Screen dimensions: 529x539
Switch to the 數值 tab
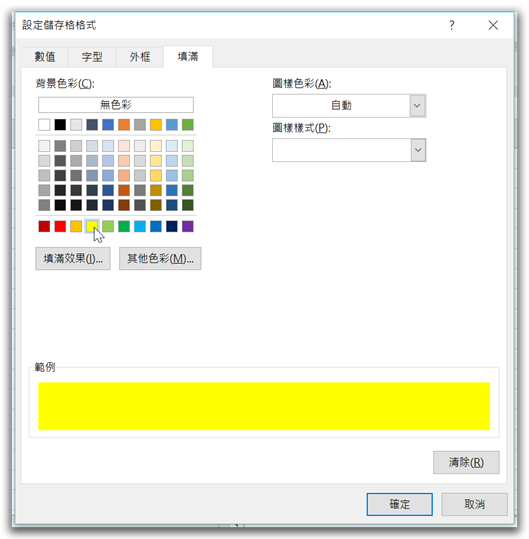45,56
